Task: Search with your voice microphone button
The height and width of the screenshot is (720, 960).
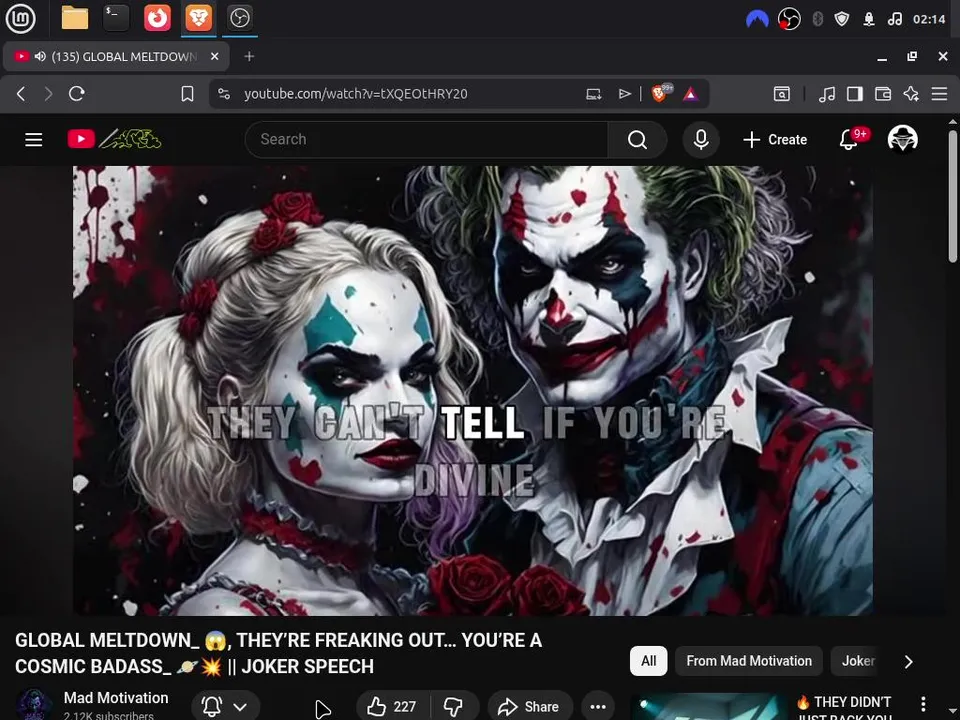Action: point(701,140)
